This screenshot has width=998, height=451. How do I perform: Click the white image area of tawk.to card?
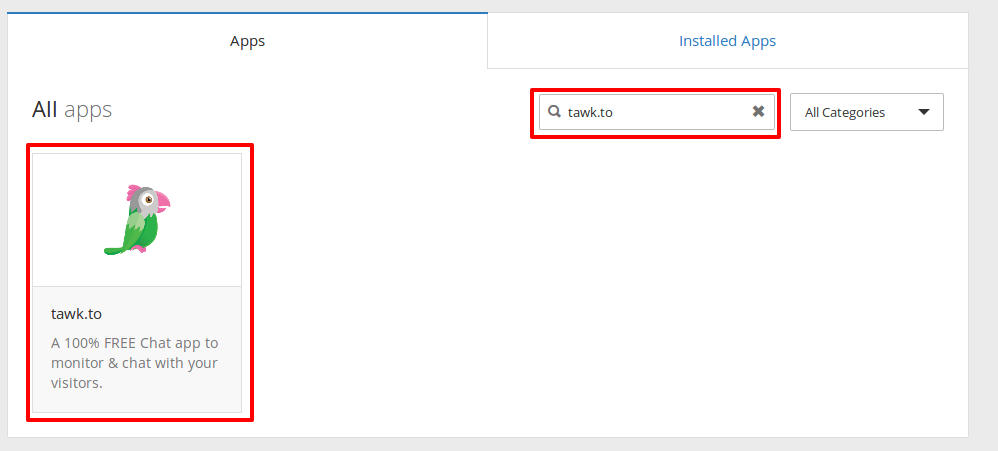pos(137,220)
